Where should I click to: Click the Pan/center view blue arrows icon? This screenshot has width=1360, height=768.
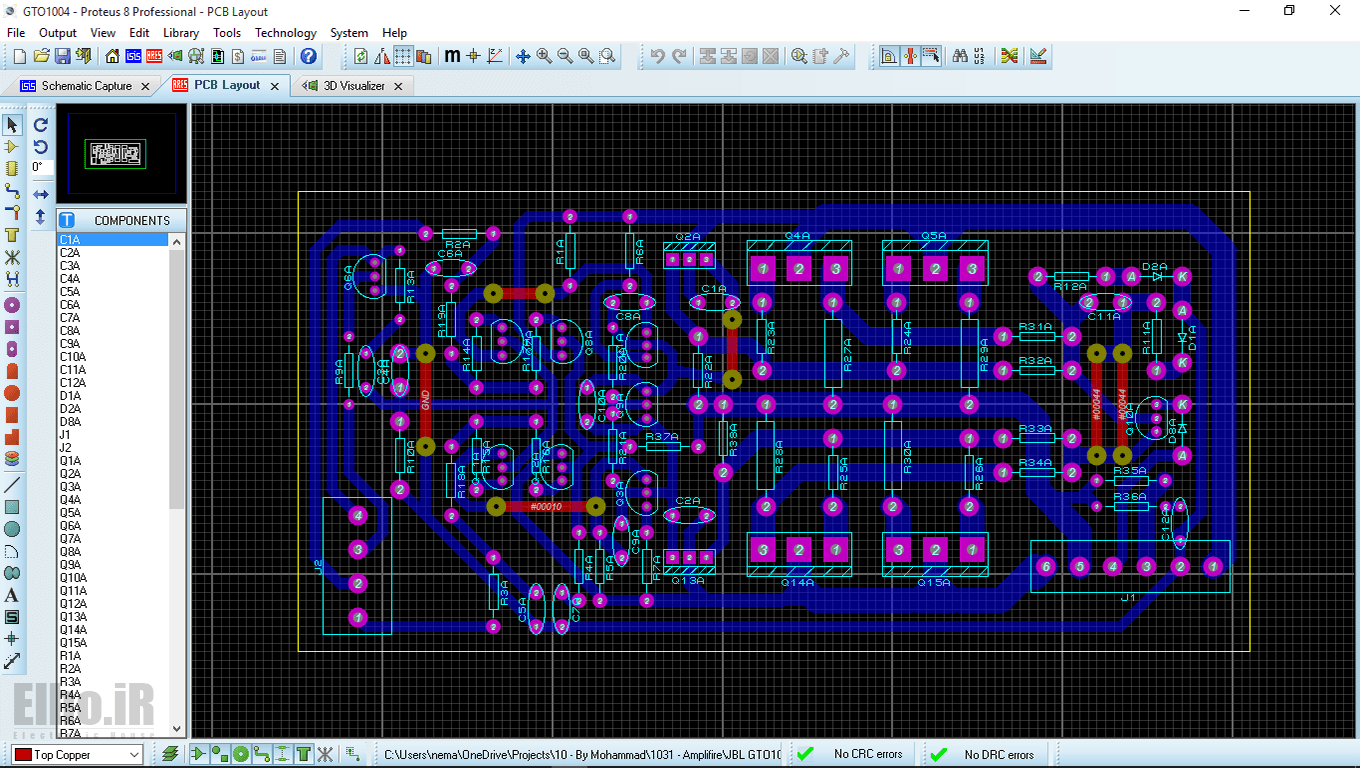[x=522, y=56]
